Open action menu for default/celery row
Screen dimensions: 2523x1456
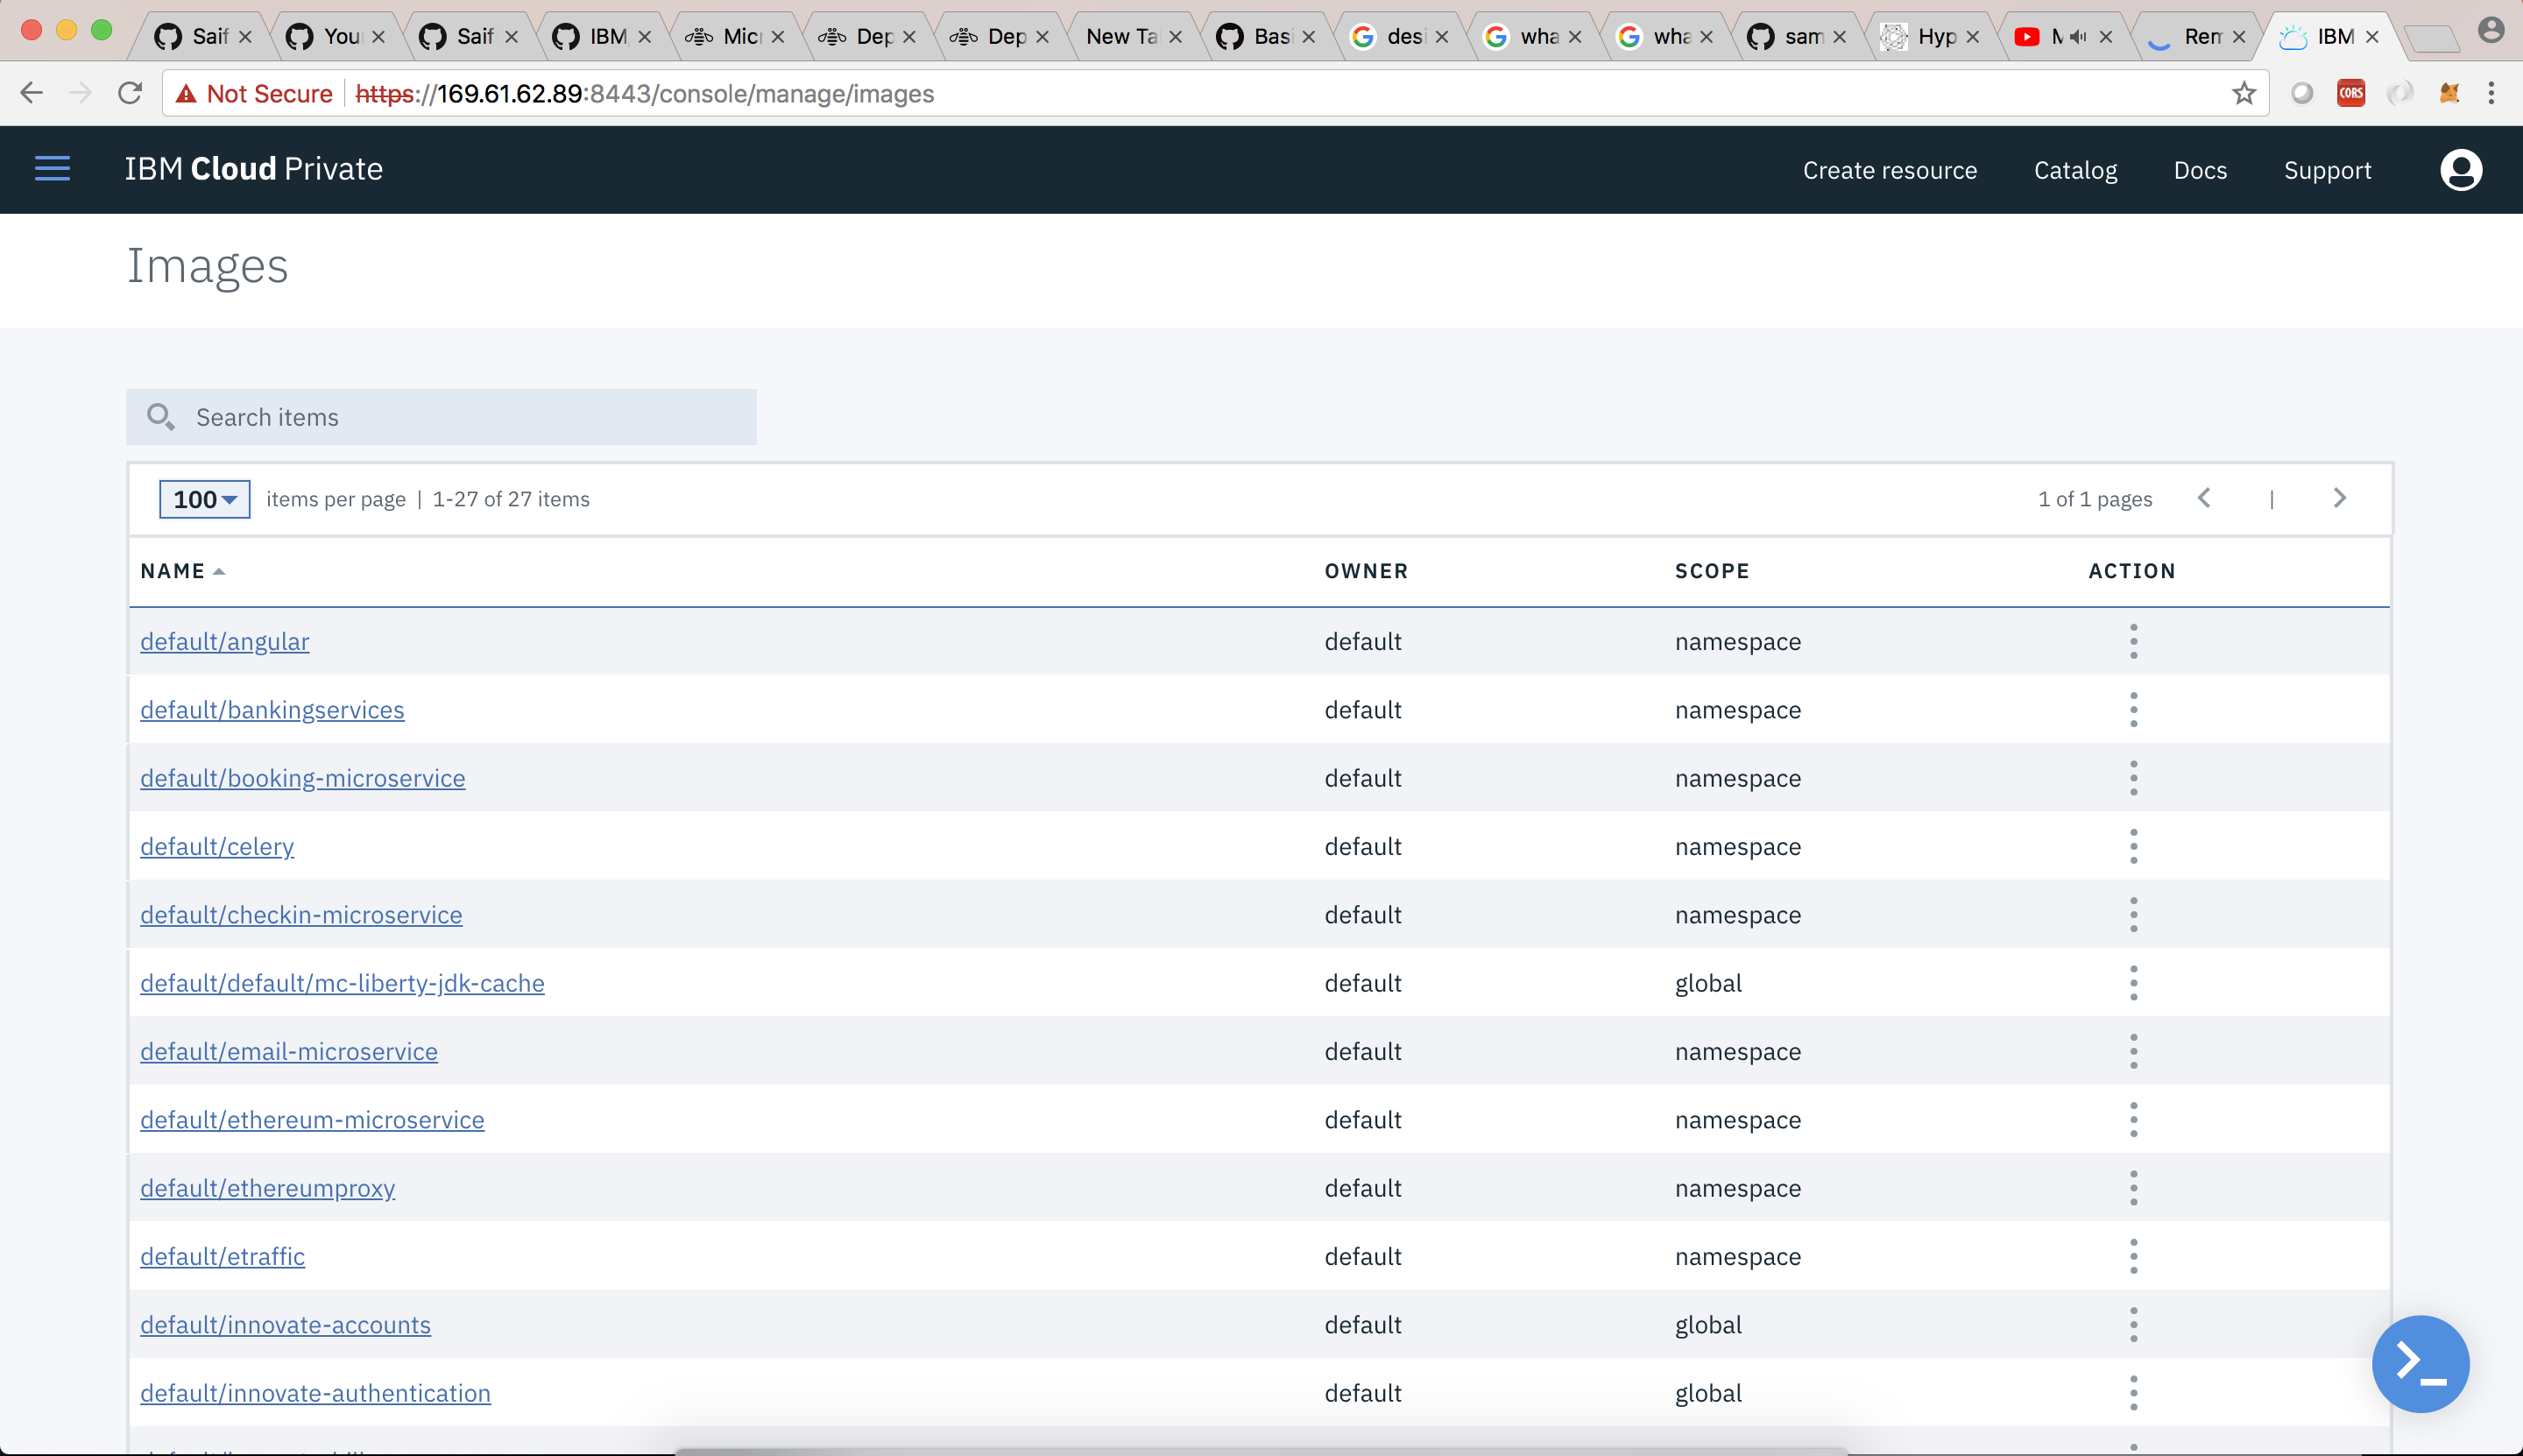2133,847
